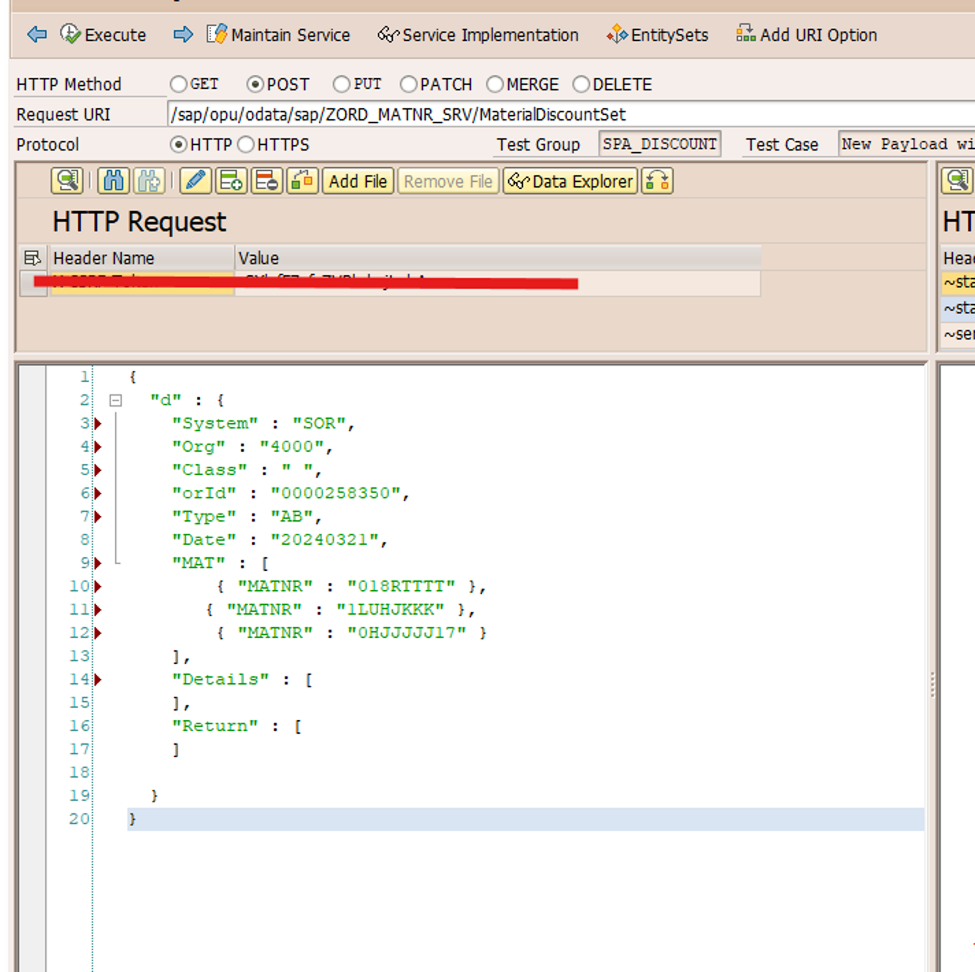Open the header table settings icon

coord(32,257)
